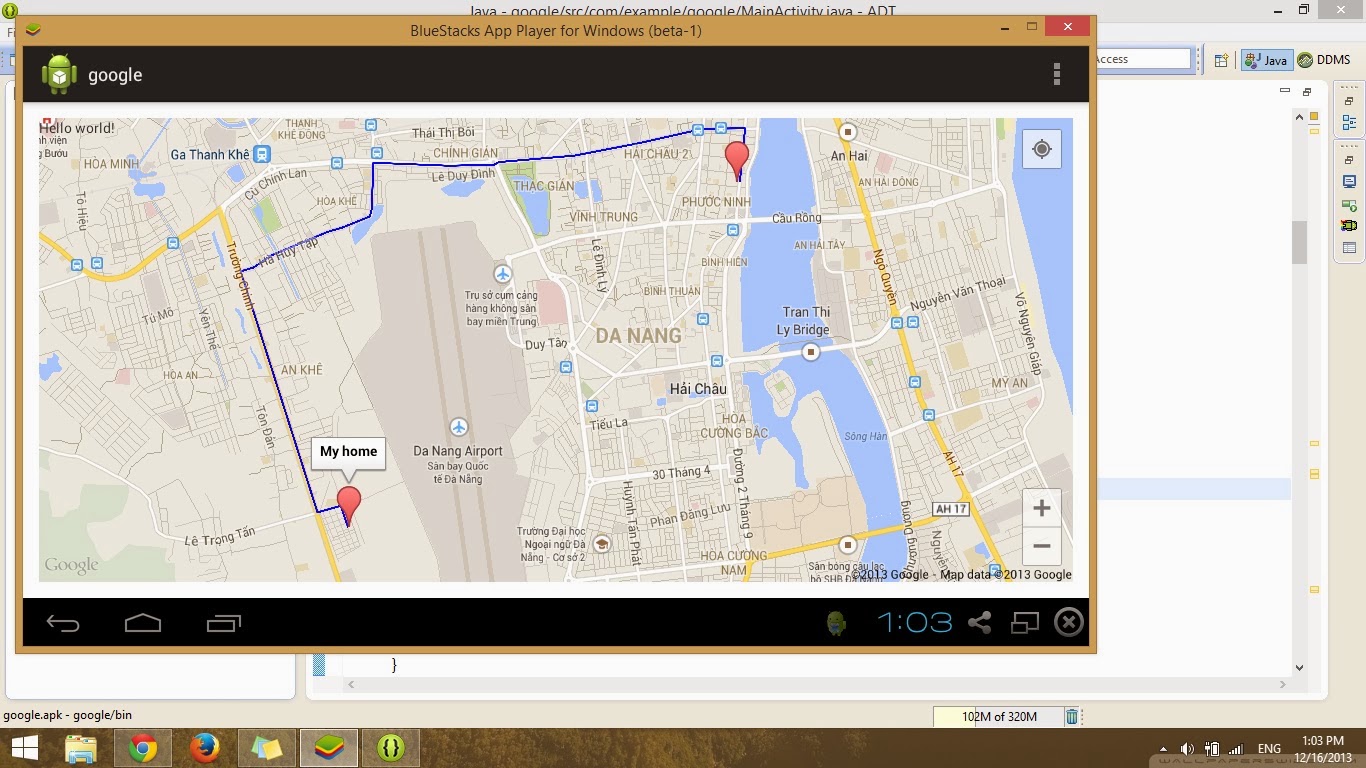Switch to the Java perspective in ADT
The height and width of the screenshot is (768, 1366).
(1267, 60)
